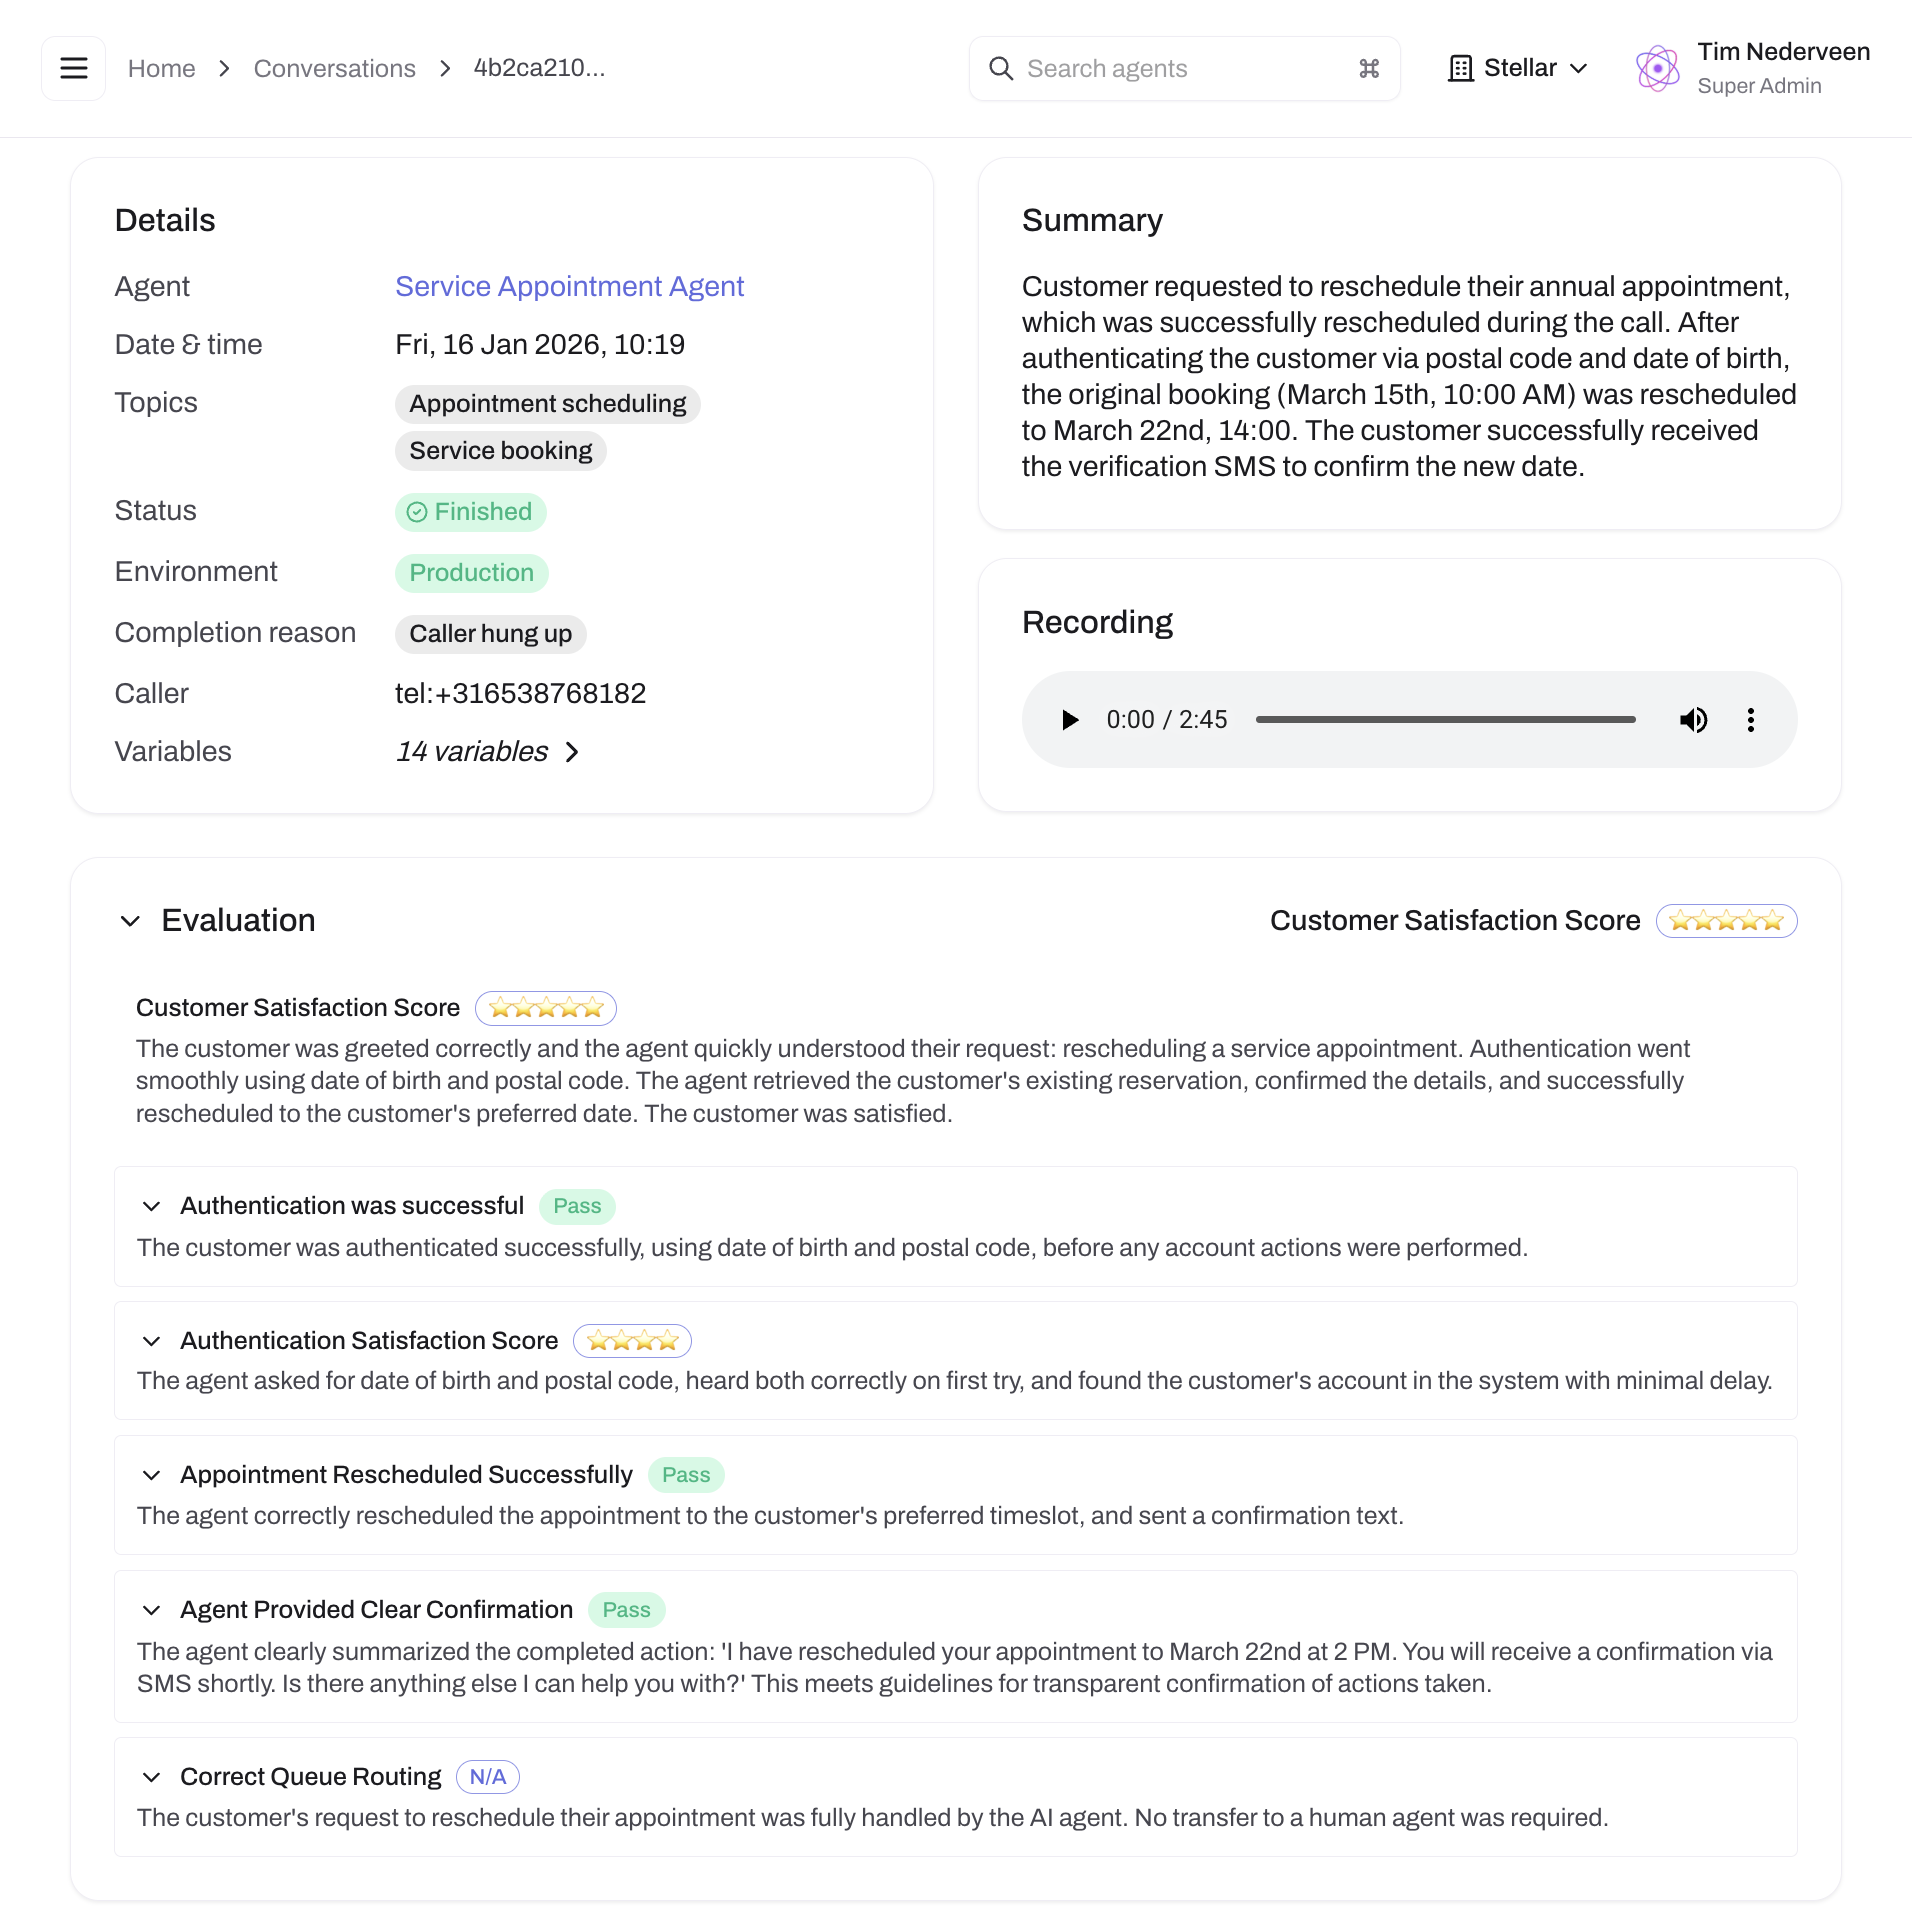Collapse the Evaluation section
Viewport: 1912px width, 1916px height.
pos(131,921)
